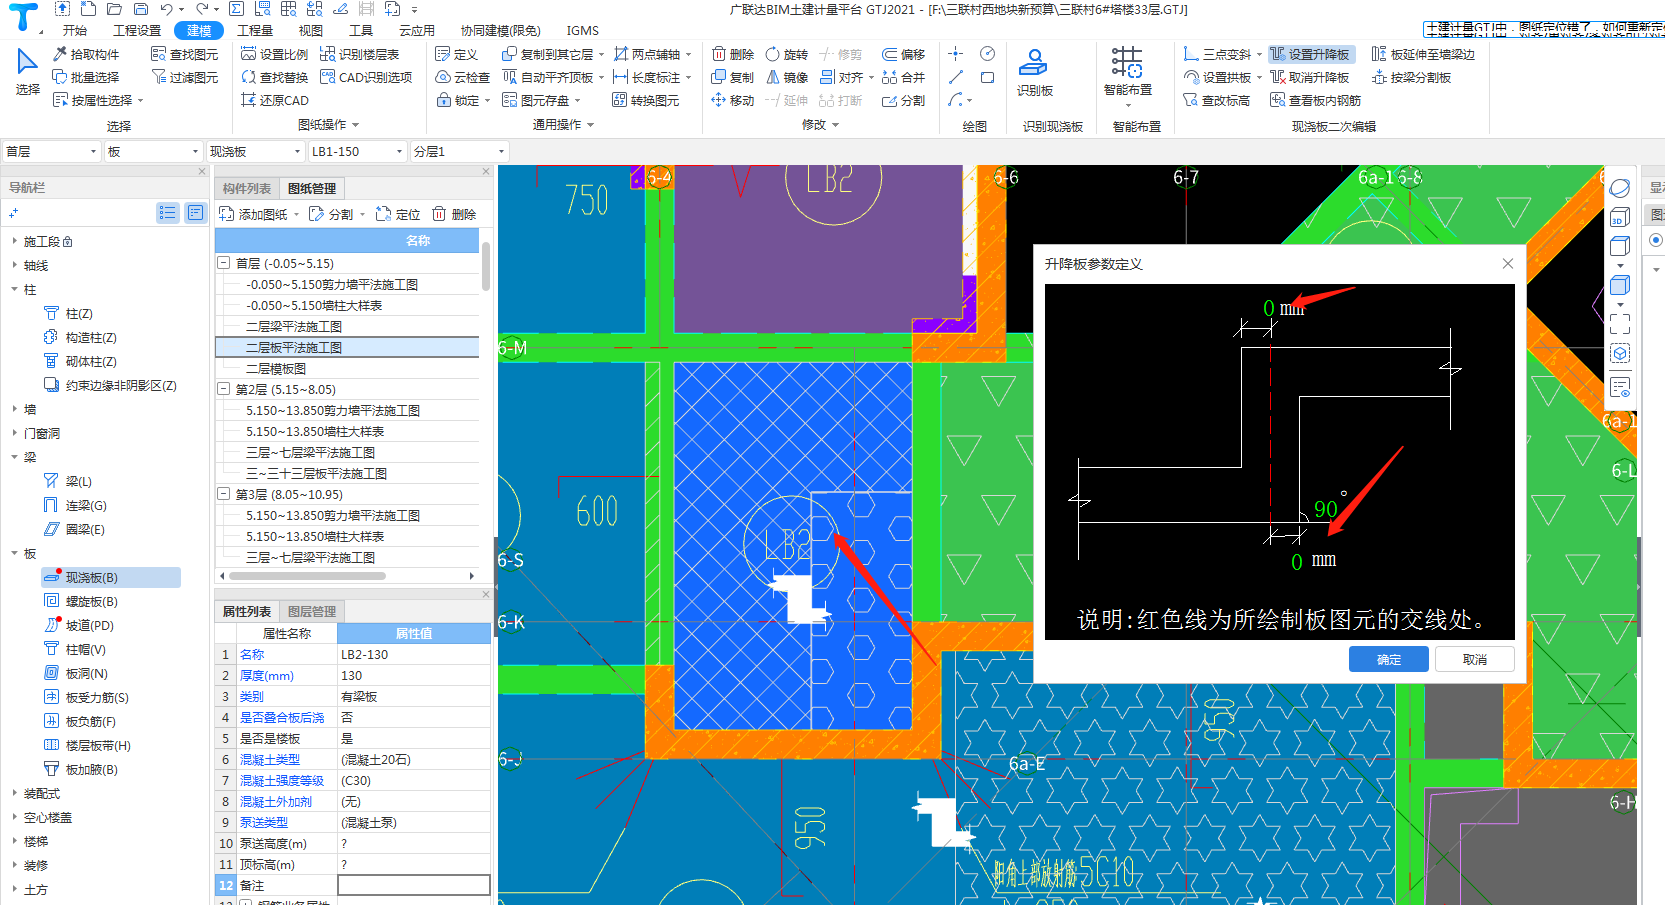Viewport: 1665px width, 905px height.
Task: Open the 云应用 cloud apps ribbon tab
Action: [x=417, y=30]
